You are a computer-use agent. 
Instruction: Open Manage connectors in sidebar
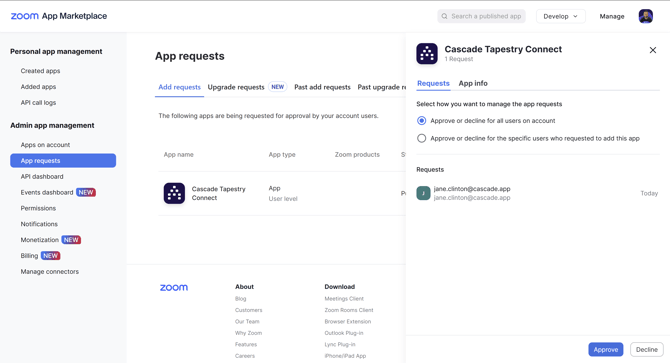coord(50,272)
